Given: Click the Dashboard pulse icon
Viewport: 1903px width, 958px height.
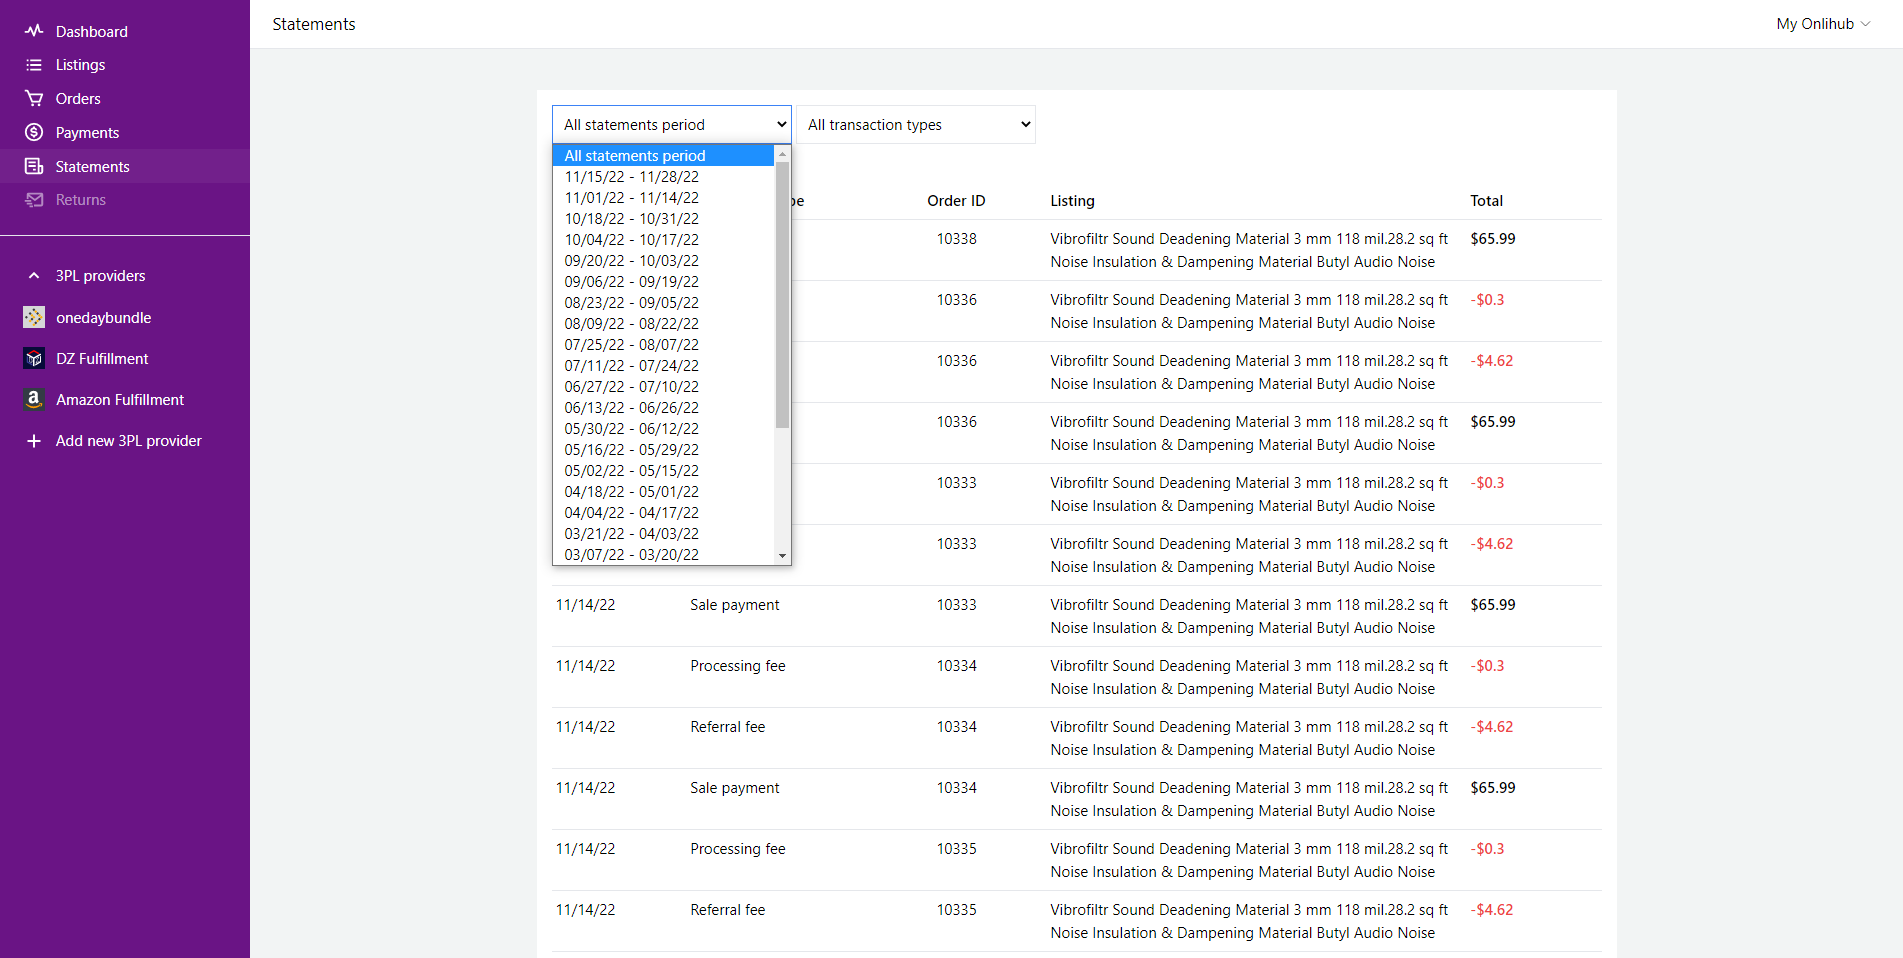Looking at the screenshot, I should click(x=34, y=31).
